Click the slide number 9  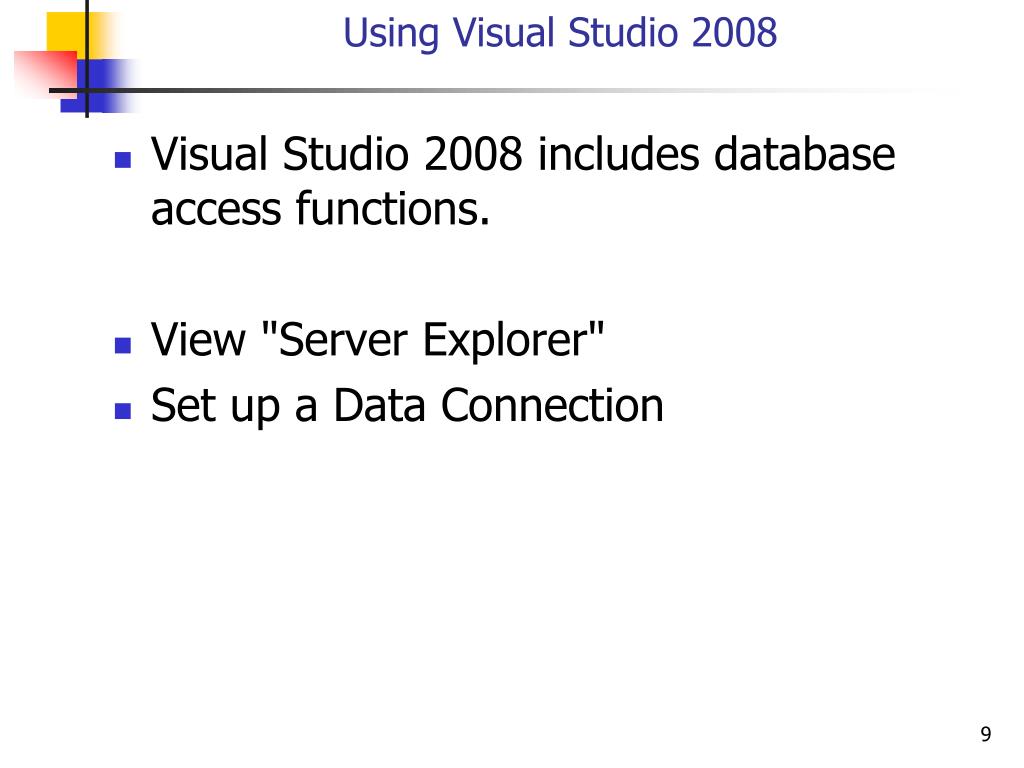pyautogui.click(x=985, y=734)
